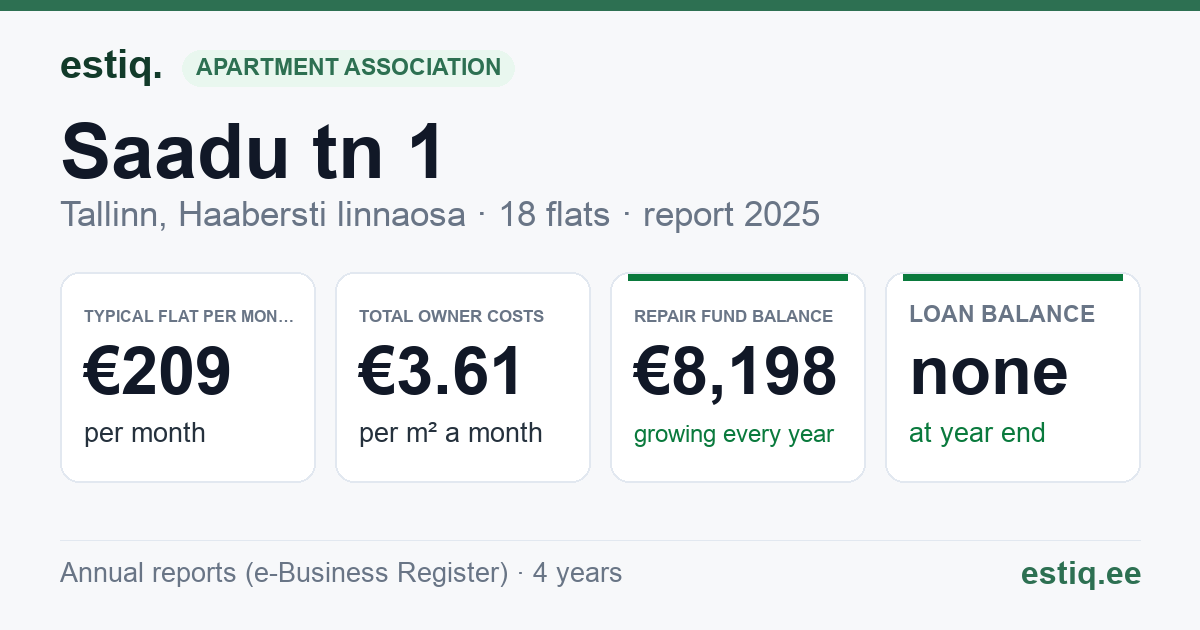The height and width of the screenshot is (630, 1200).
Task: Open the Typical flat per month card
Action: [x=188, y=377]
